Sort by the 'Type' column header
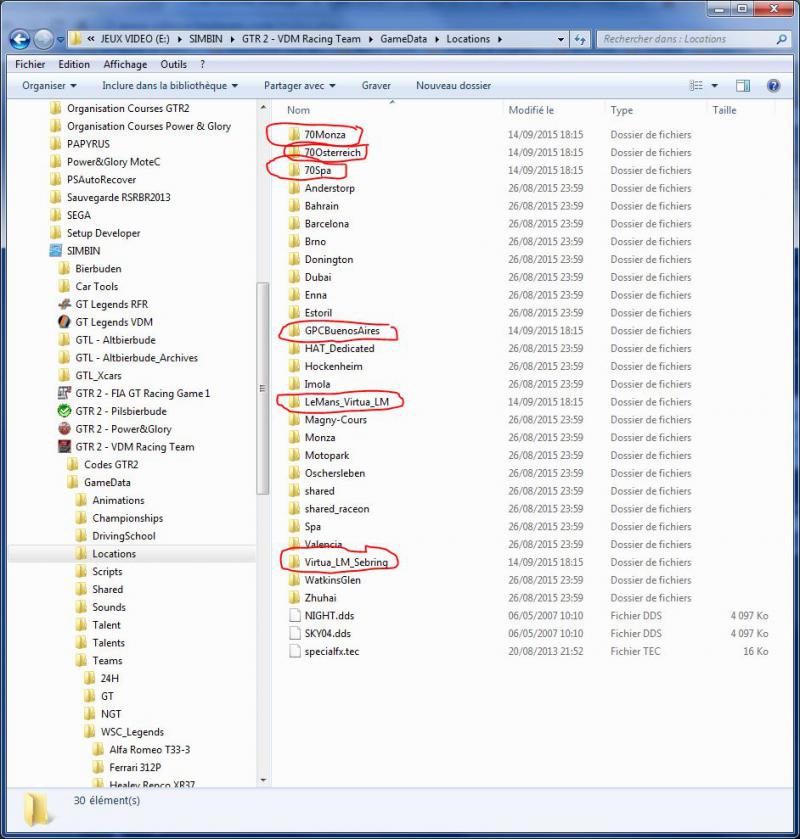800x839 pixels. 621,110
